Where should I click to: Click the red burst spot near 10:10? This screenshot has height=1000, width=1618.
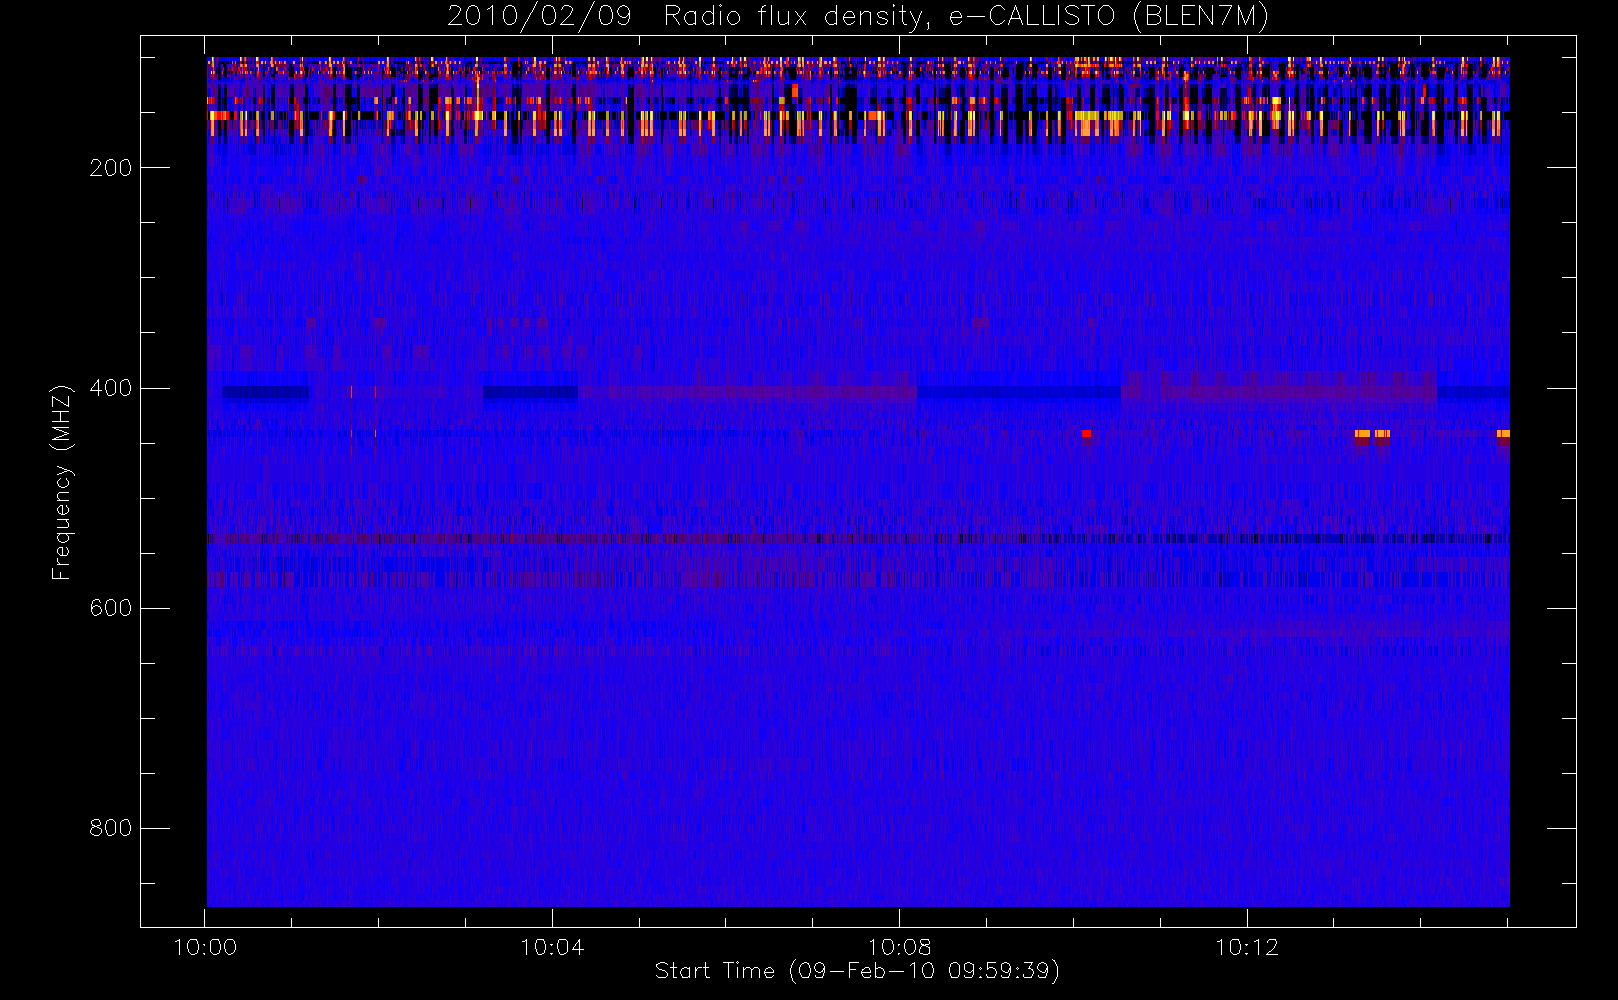1086,433
